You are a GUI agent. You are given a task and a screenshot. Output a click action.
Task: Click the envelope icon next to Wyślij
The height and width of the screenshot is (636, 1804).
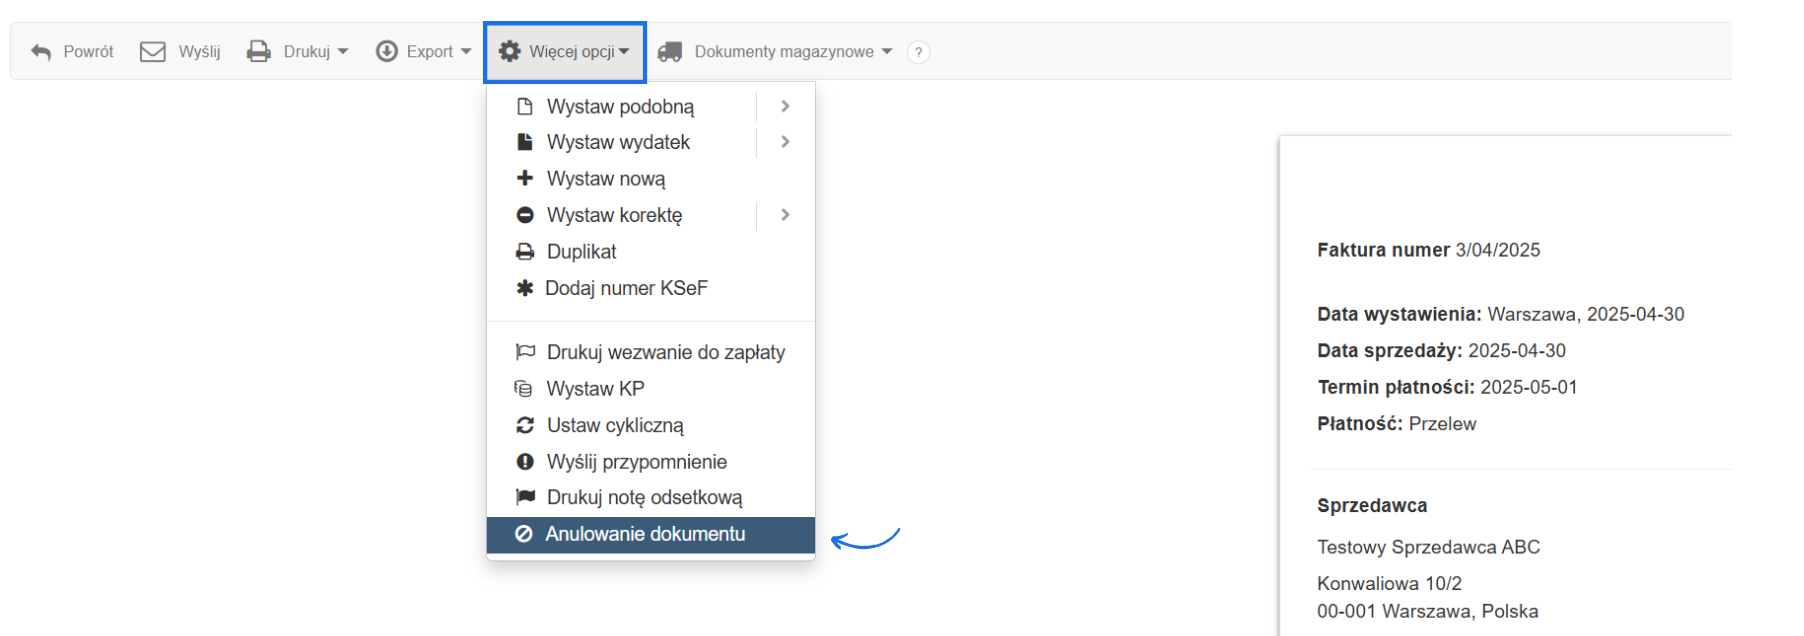pyautogui.click(x=153, y=52)
